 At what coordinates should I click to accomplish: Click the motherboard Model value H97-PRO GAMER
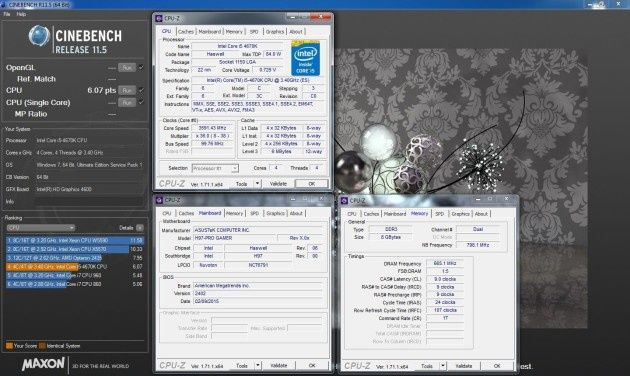click(234, 238)
